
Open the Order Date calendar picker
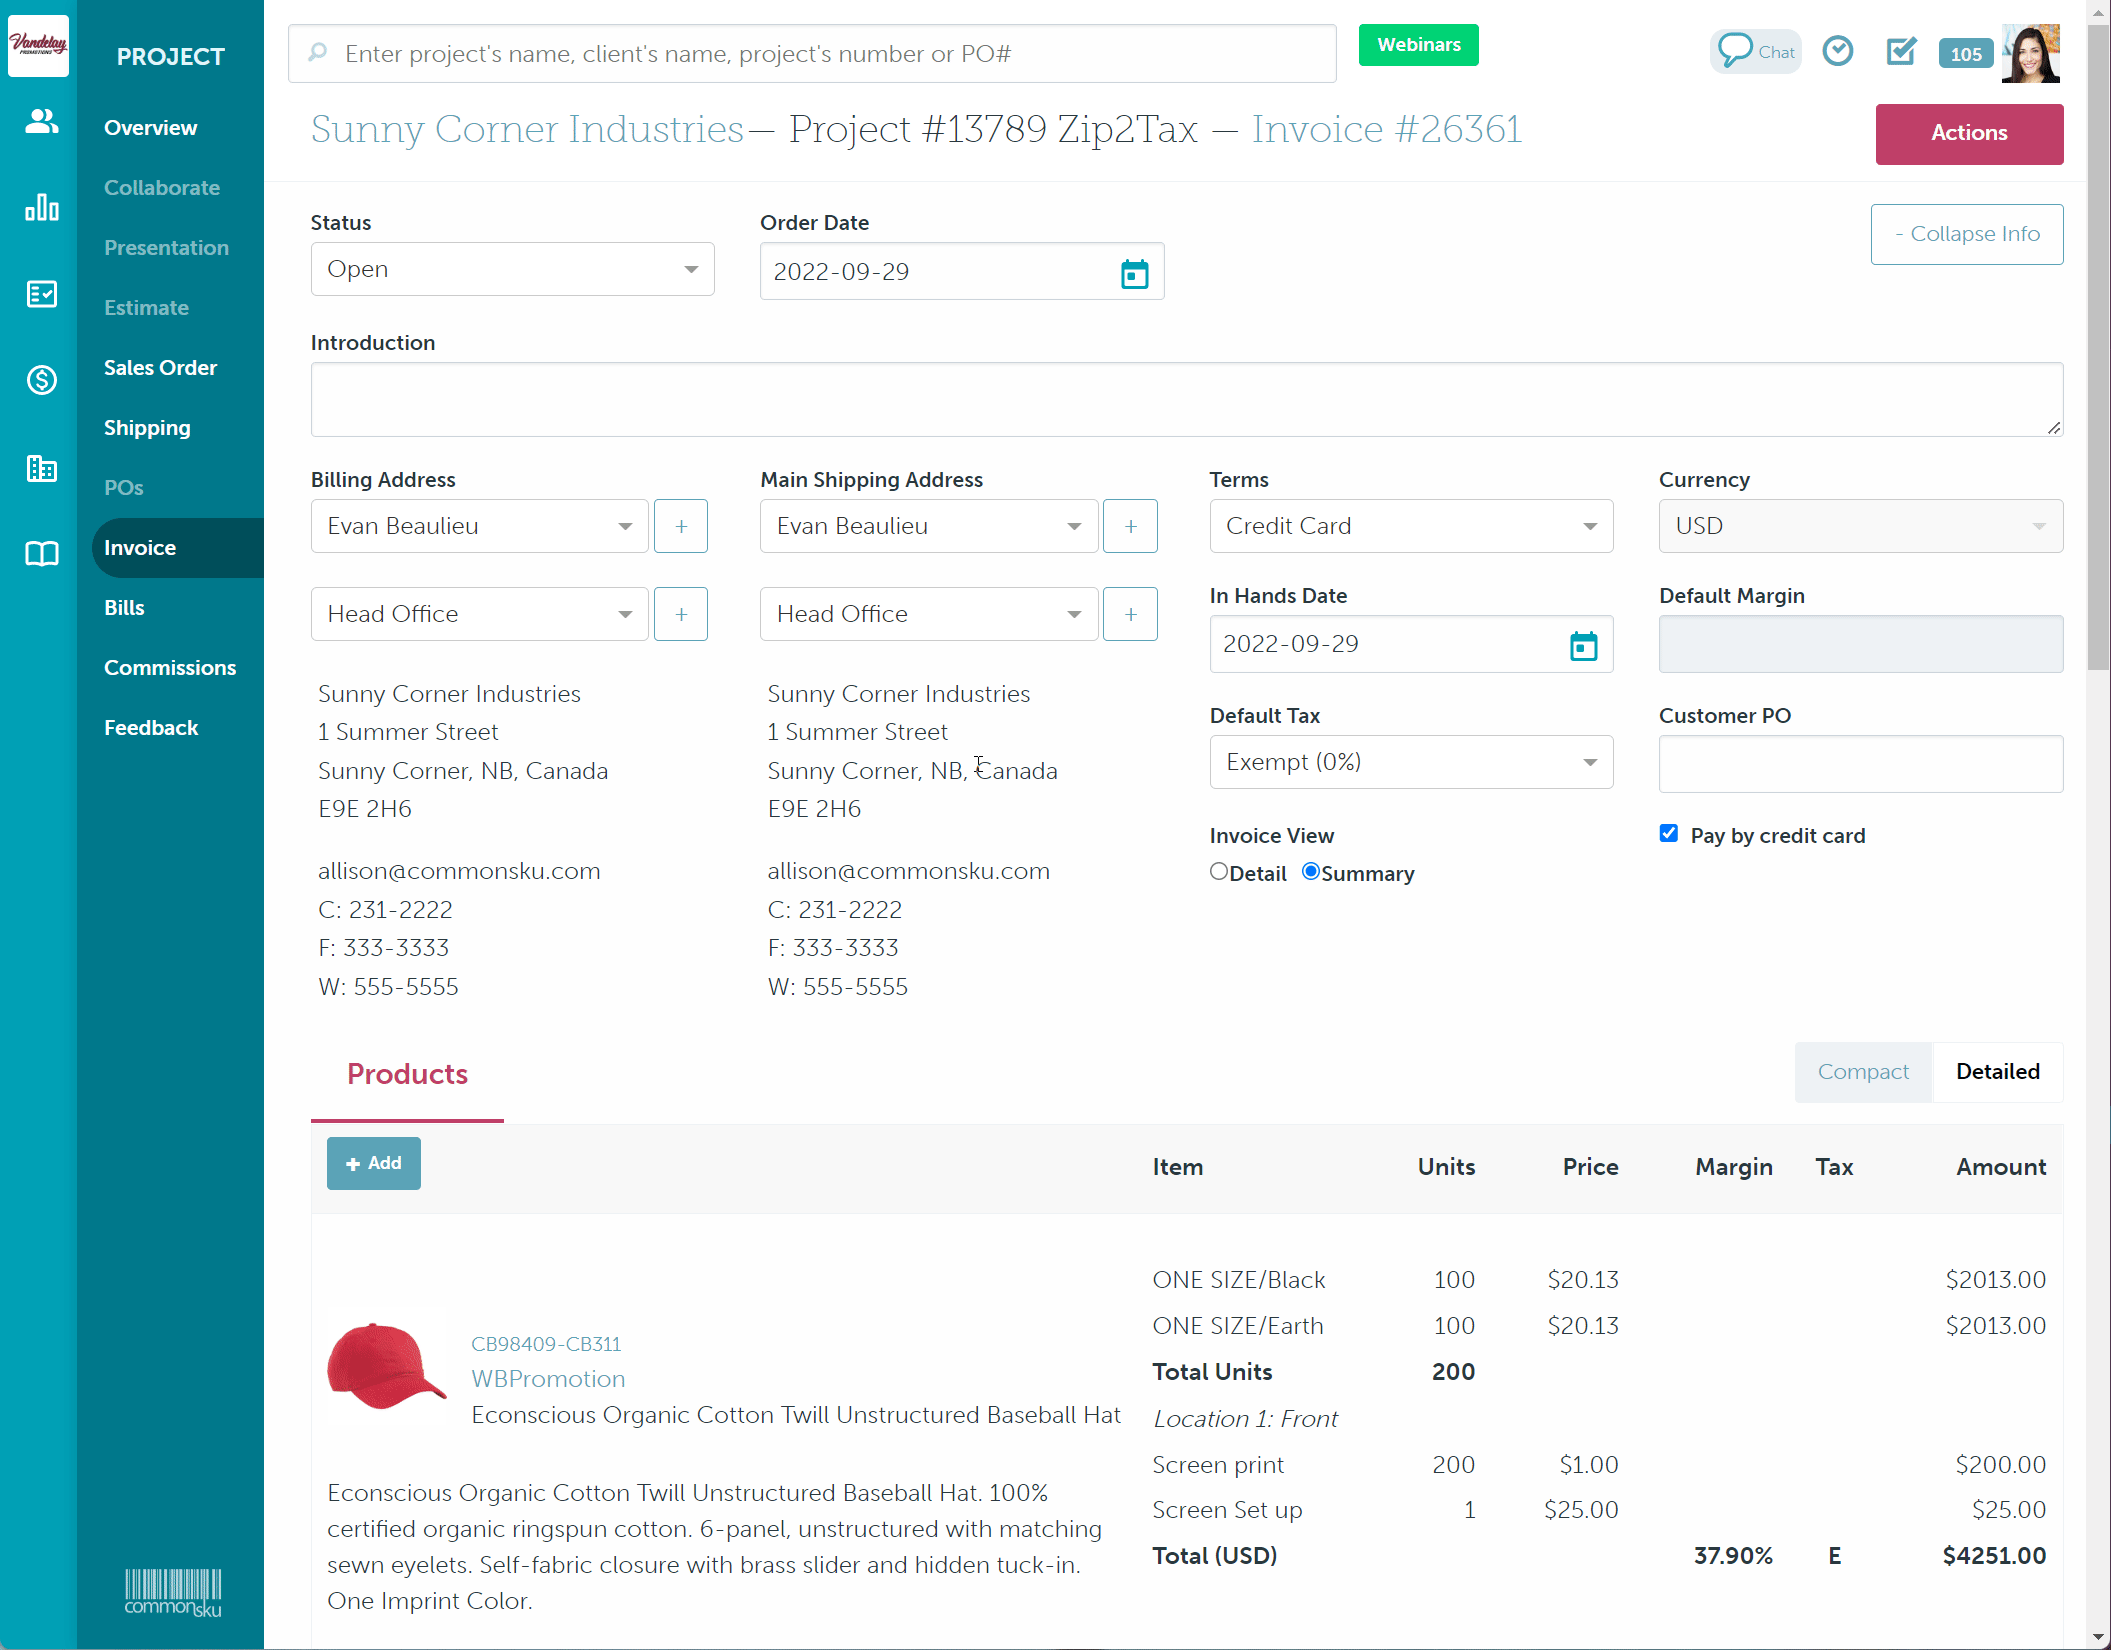pyautogui.click(x=1134, y=273)
